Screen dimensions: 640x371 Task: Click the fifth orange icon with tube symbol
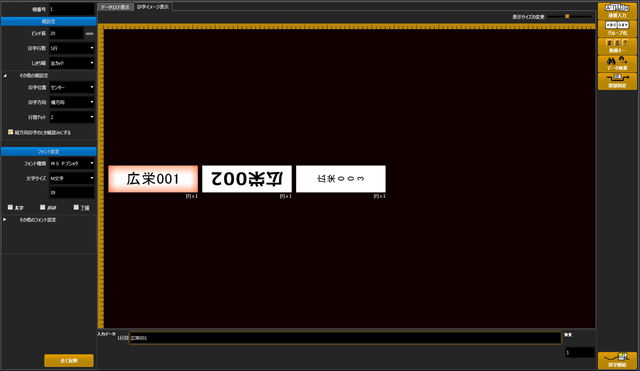pos(617,81)
